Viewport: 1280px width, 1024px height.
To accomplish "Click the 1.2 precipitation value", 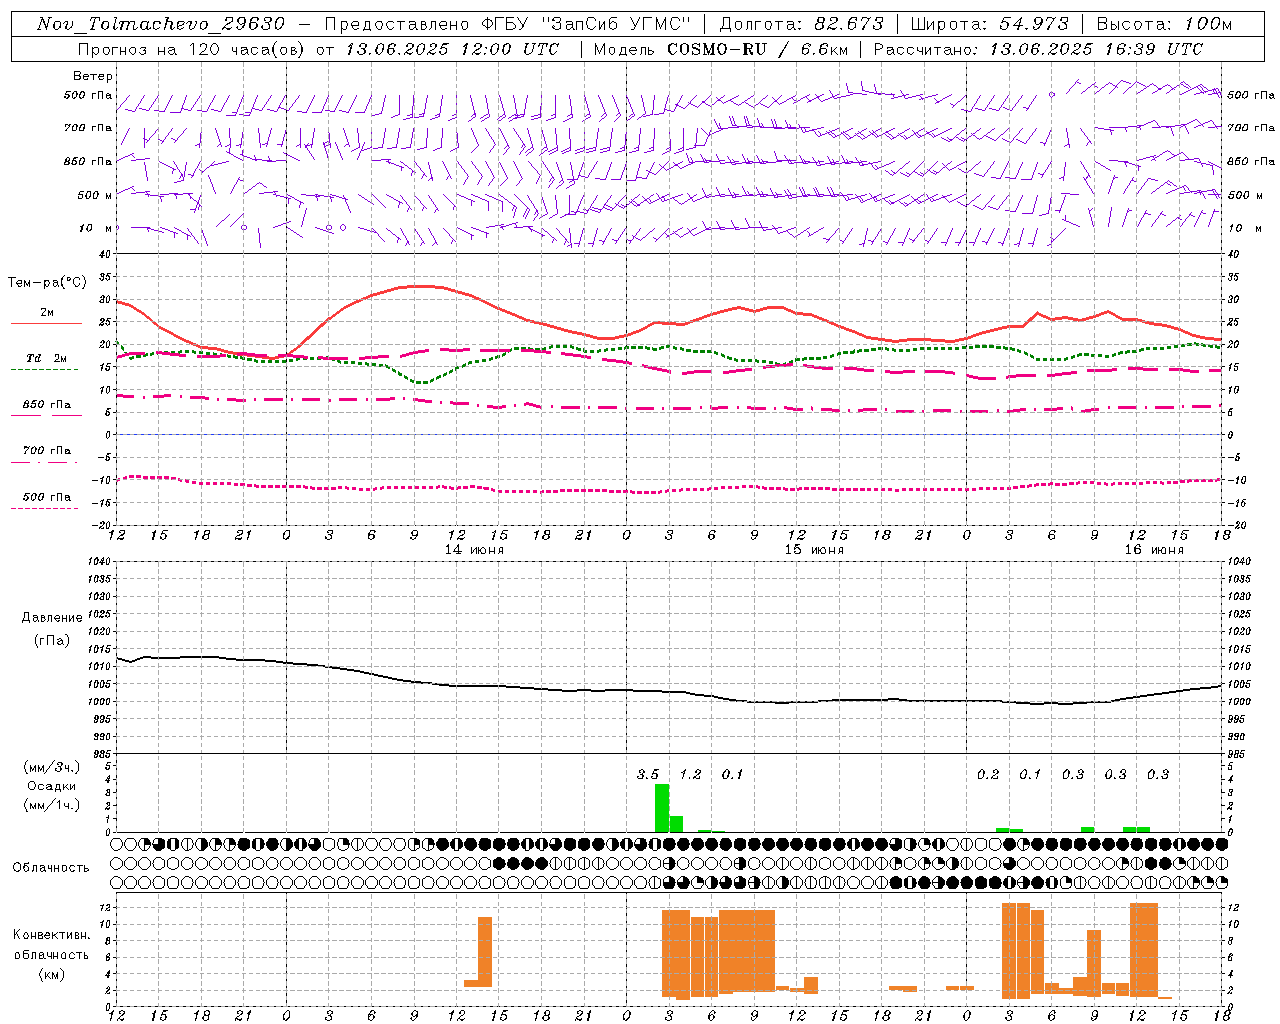I will click(x=690, y=775).
